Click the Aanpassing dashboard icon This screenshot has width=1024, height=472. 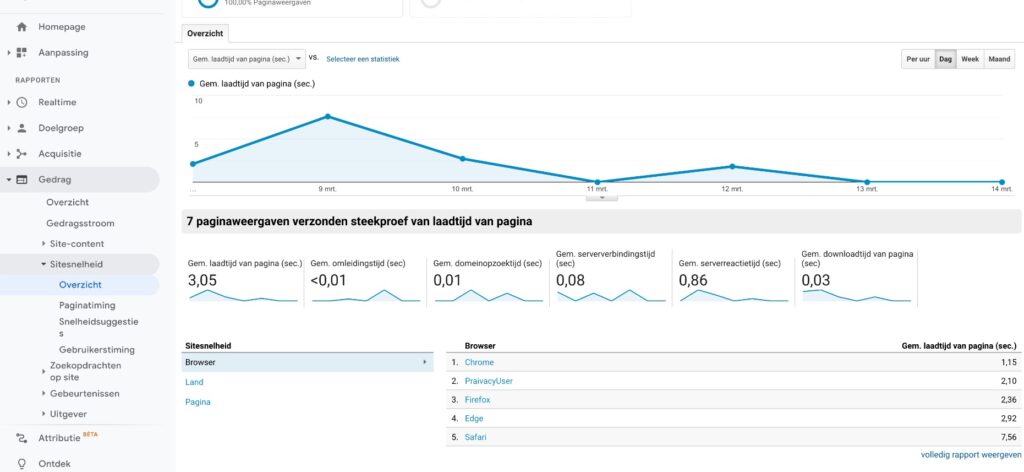tap(22, 52)
